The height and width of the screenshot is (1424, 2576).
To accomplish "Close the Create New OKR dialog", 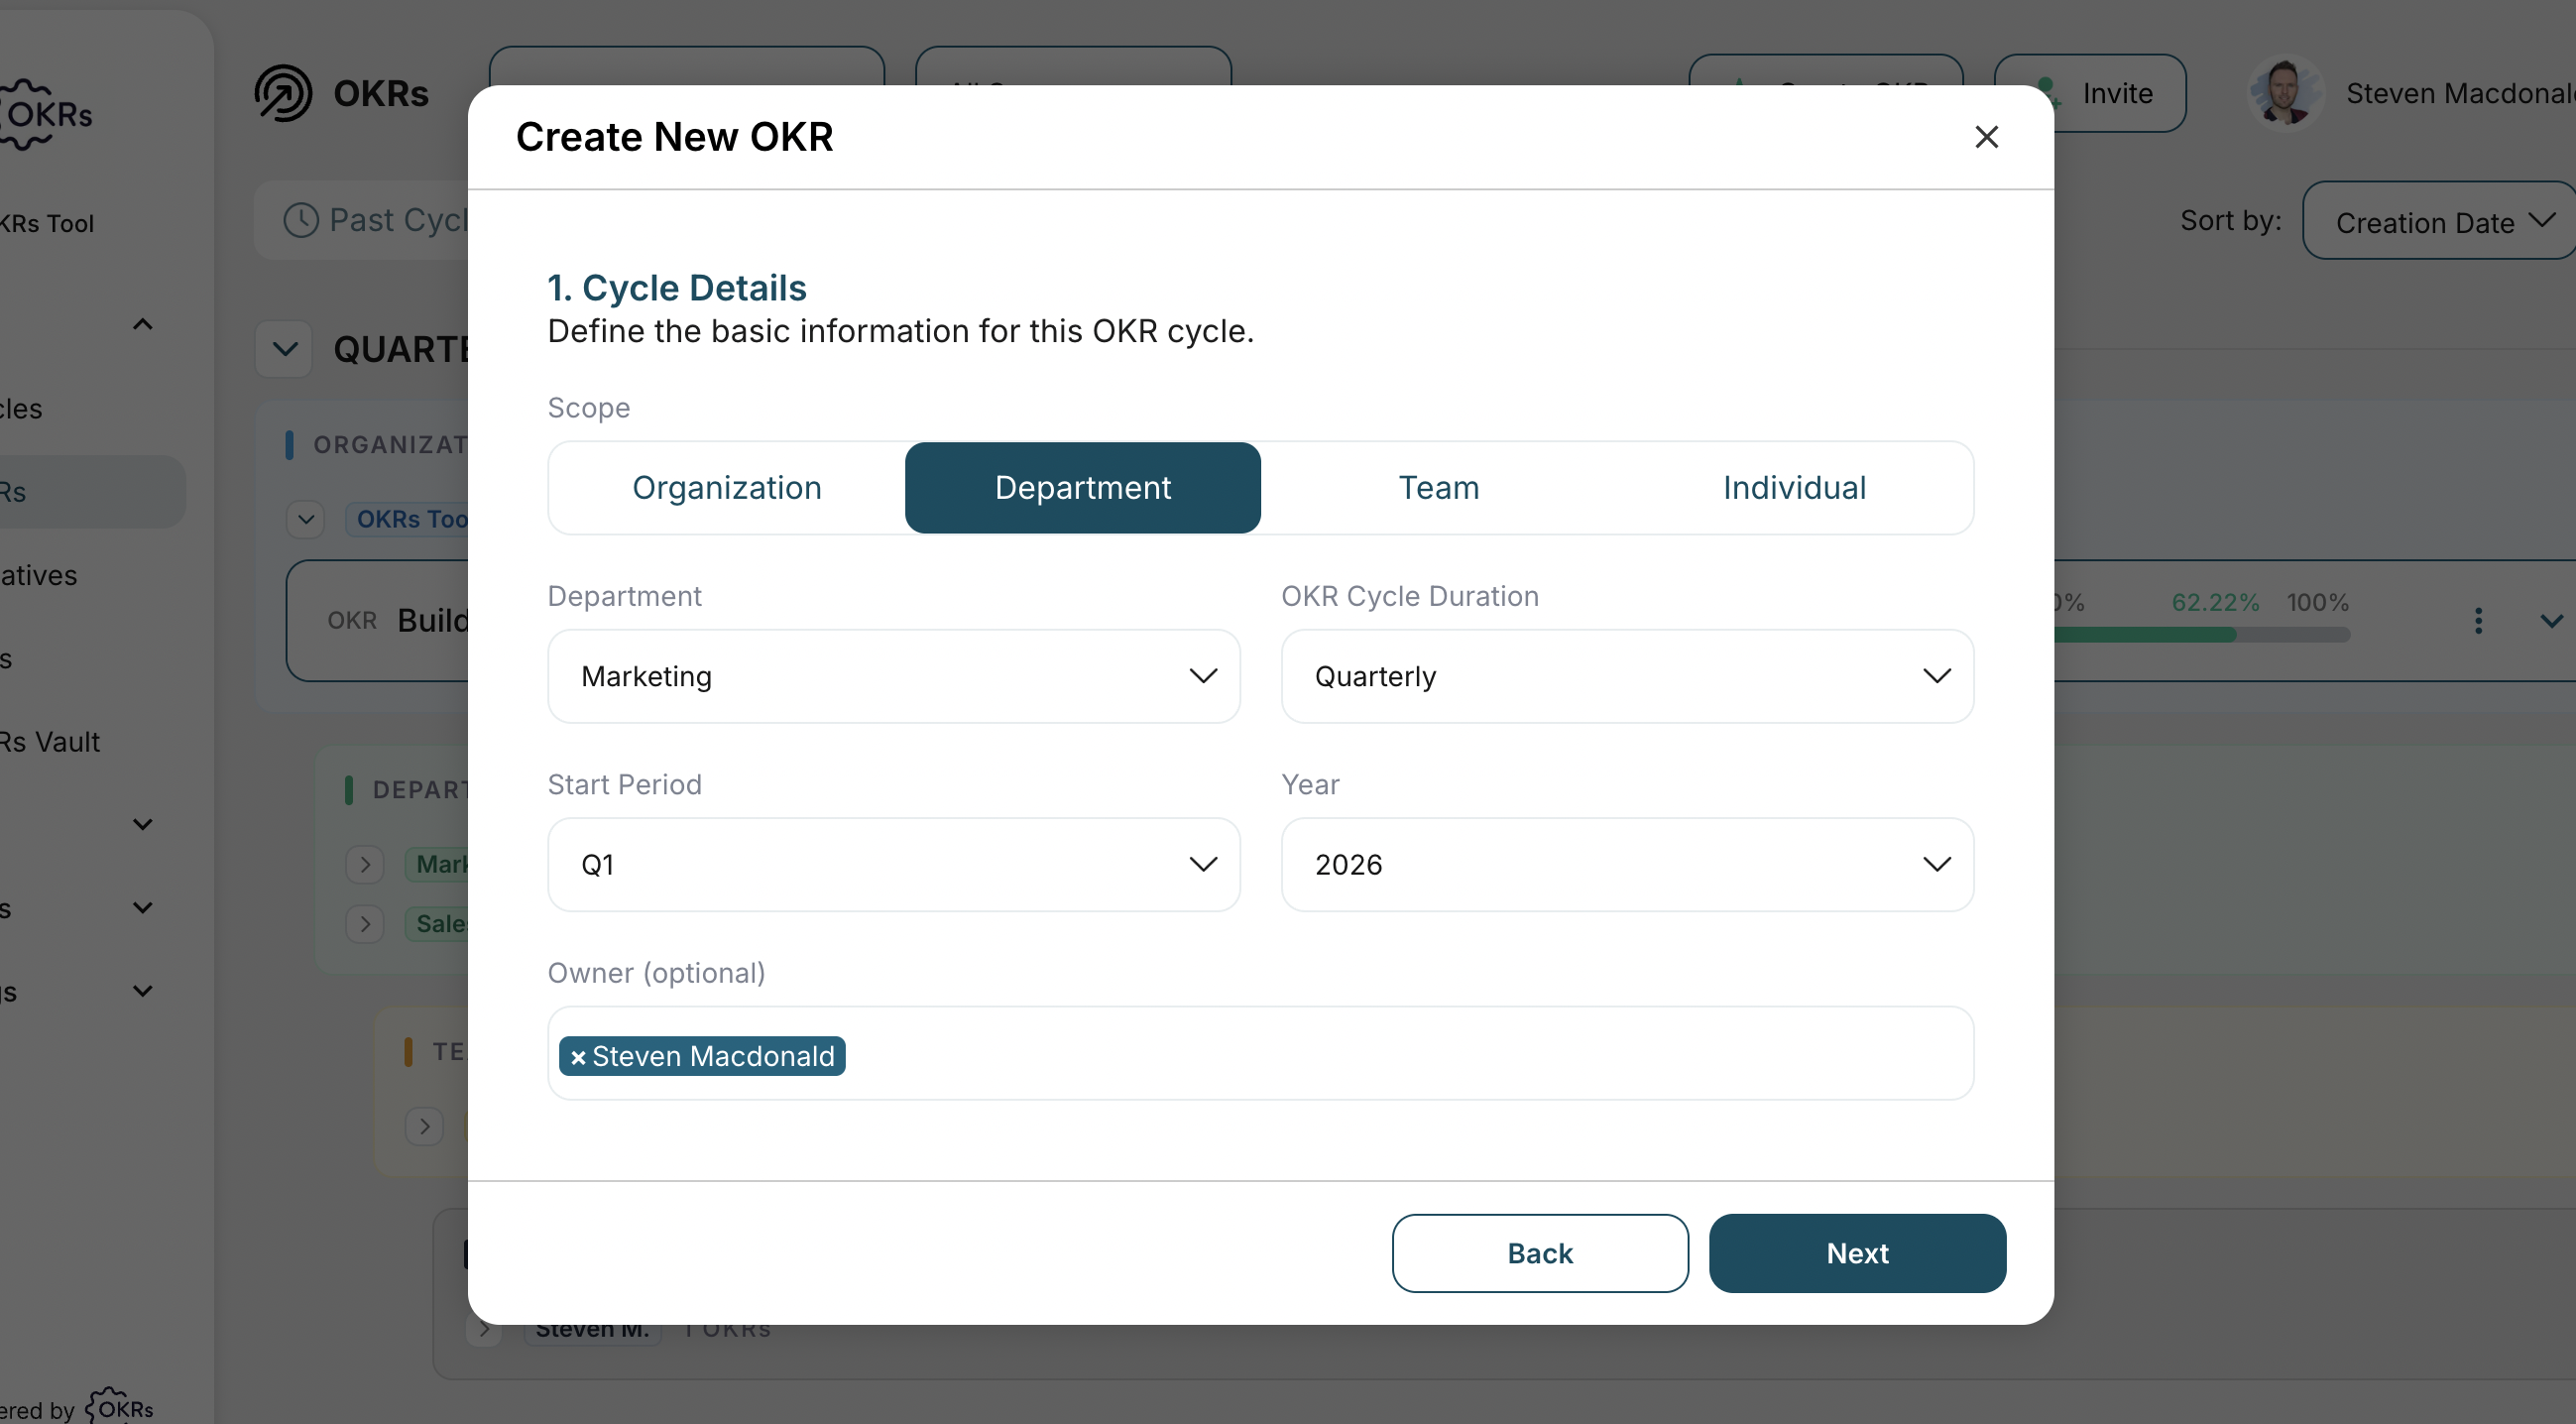I will pos(1986,137).
